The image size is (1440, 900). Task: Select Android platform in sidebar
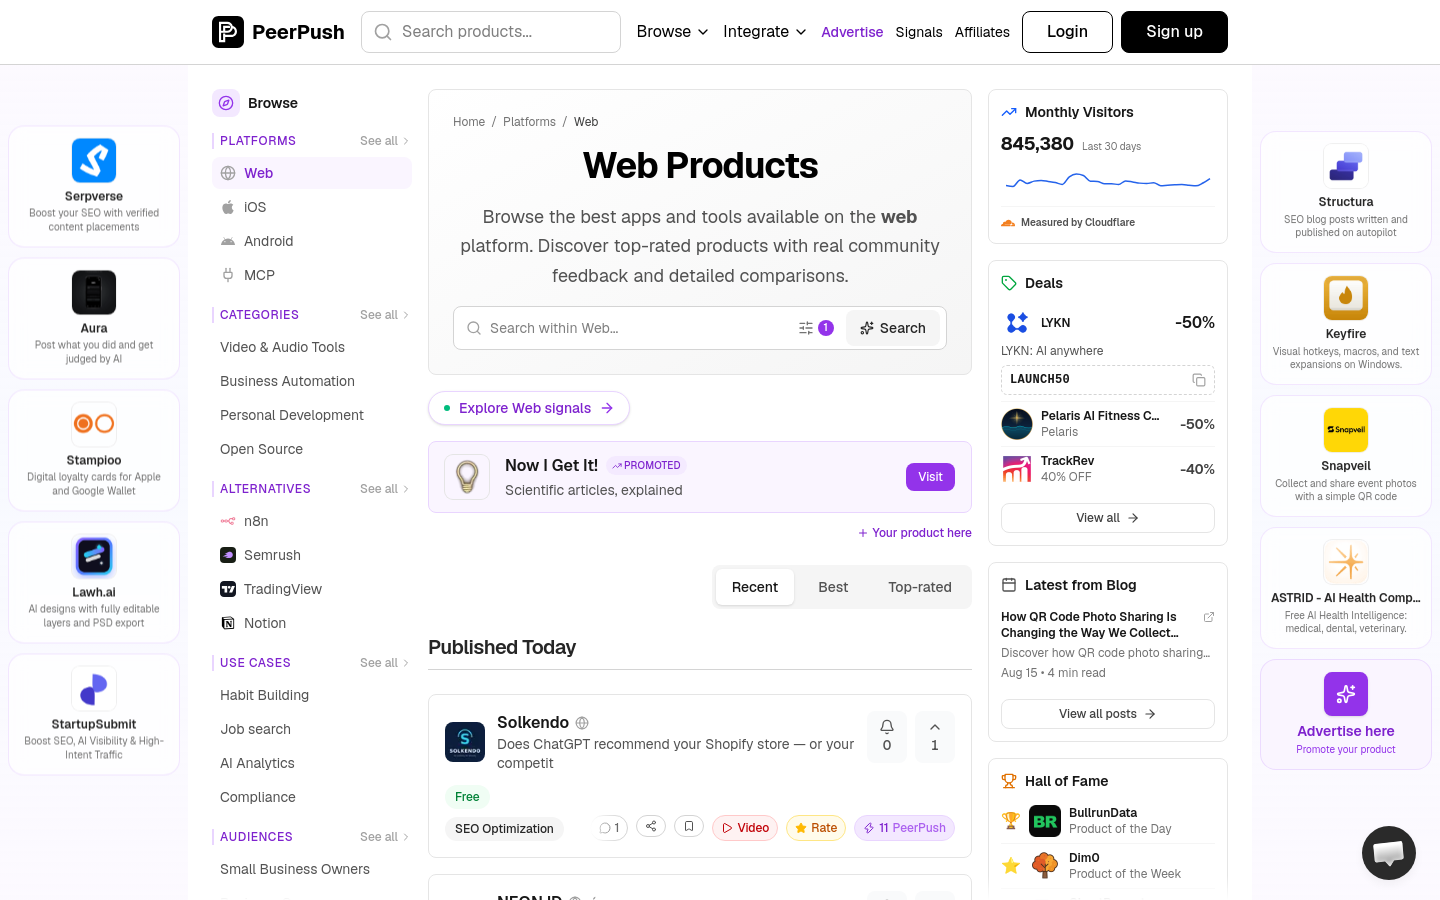[x=312, y=241]
